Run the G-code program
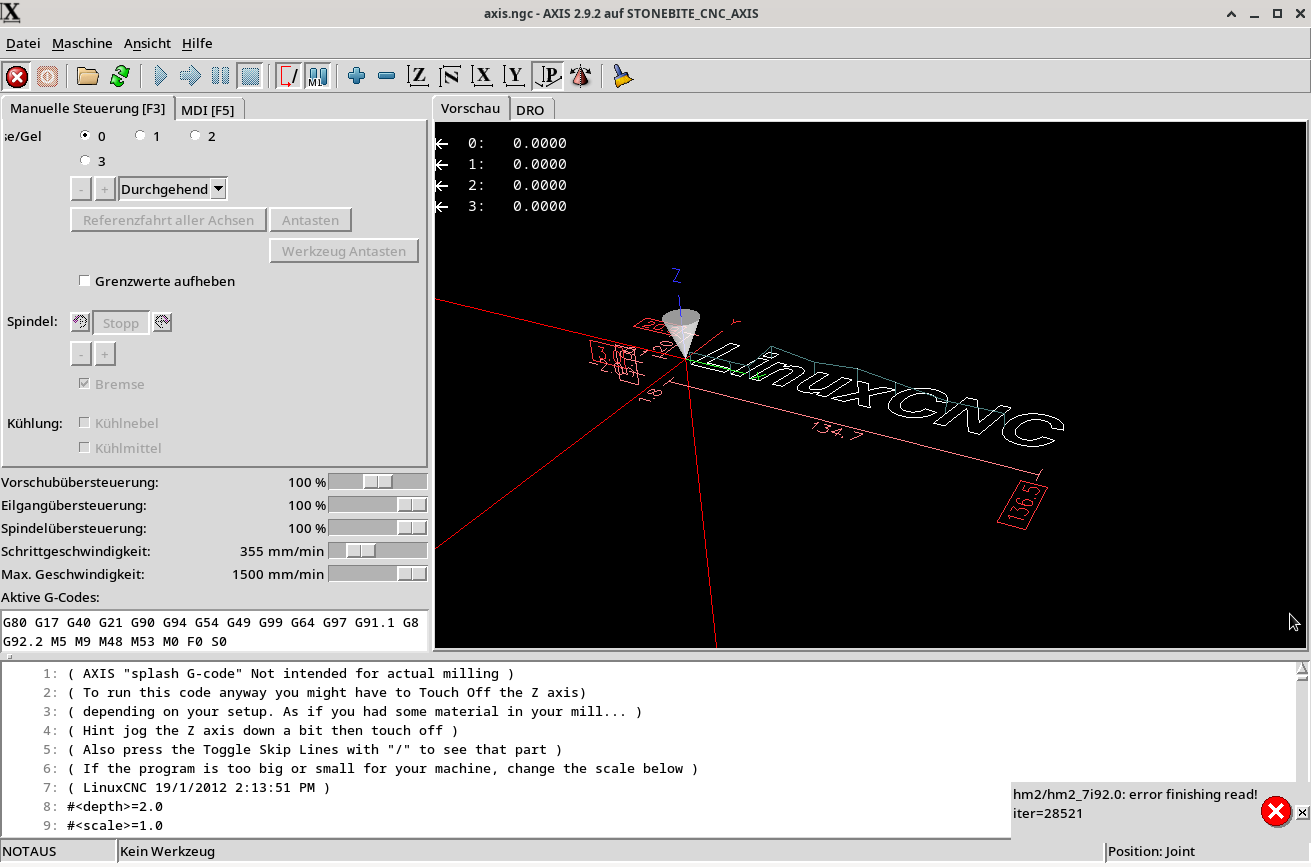The width and height of the screenshot is (1311, 867). coord(160,76)
